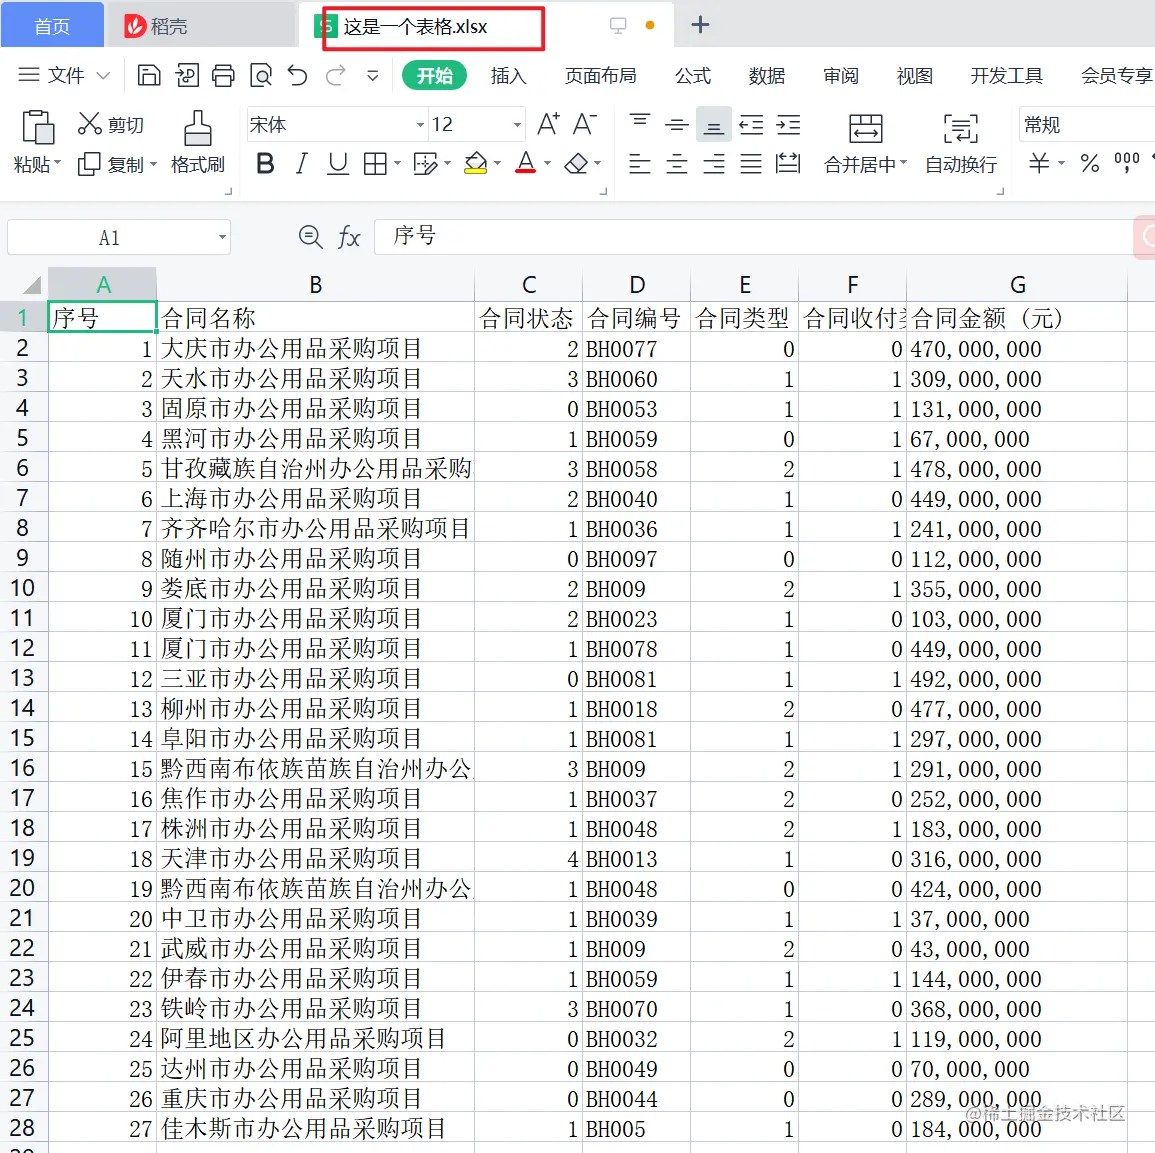Apply currency ¥ format

pos(1039,163)
